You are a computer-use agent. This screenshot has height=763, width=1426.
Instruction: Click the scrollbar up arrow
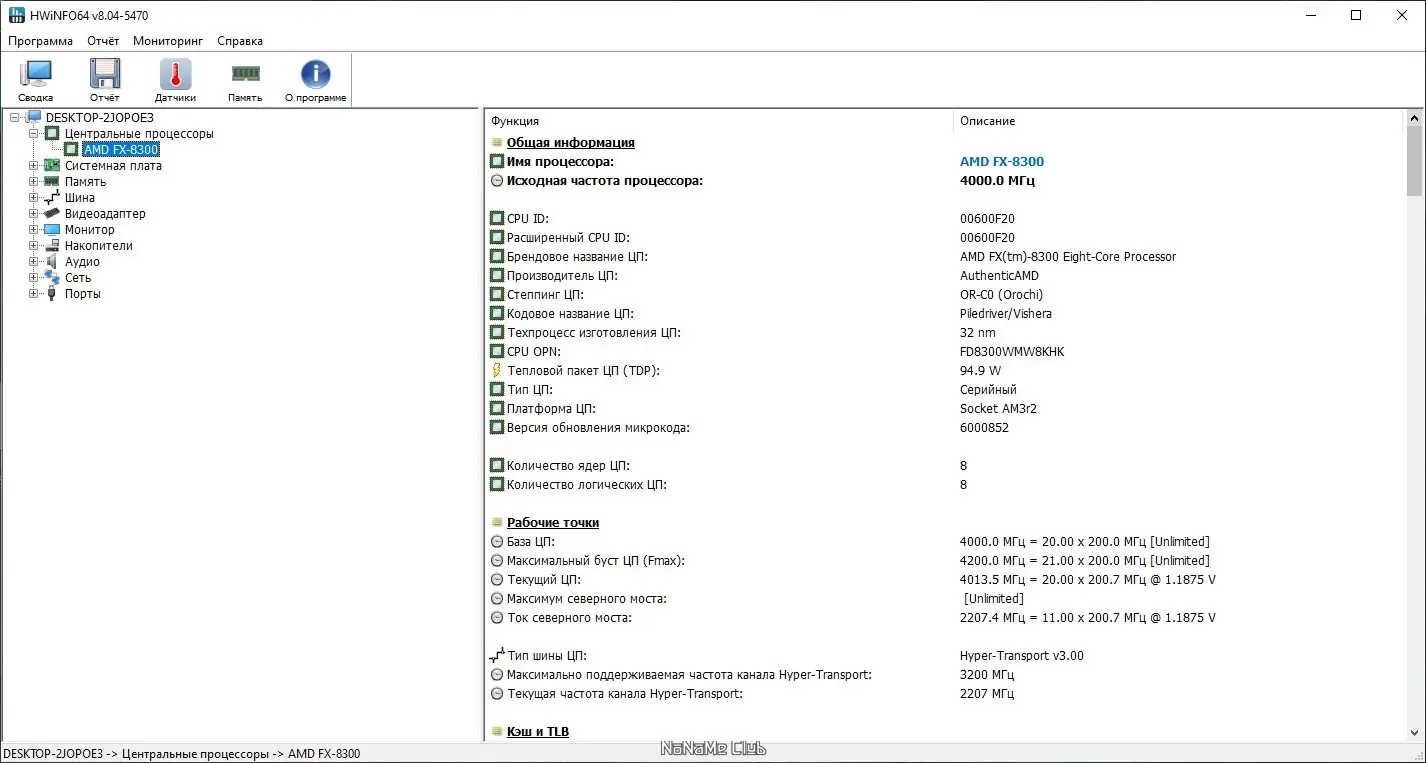pyautogui.click(x=1415, y=118)
